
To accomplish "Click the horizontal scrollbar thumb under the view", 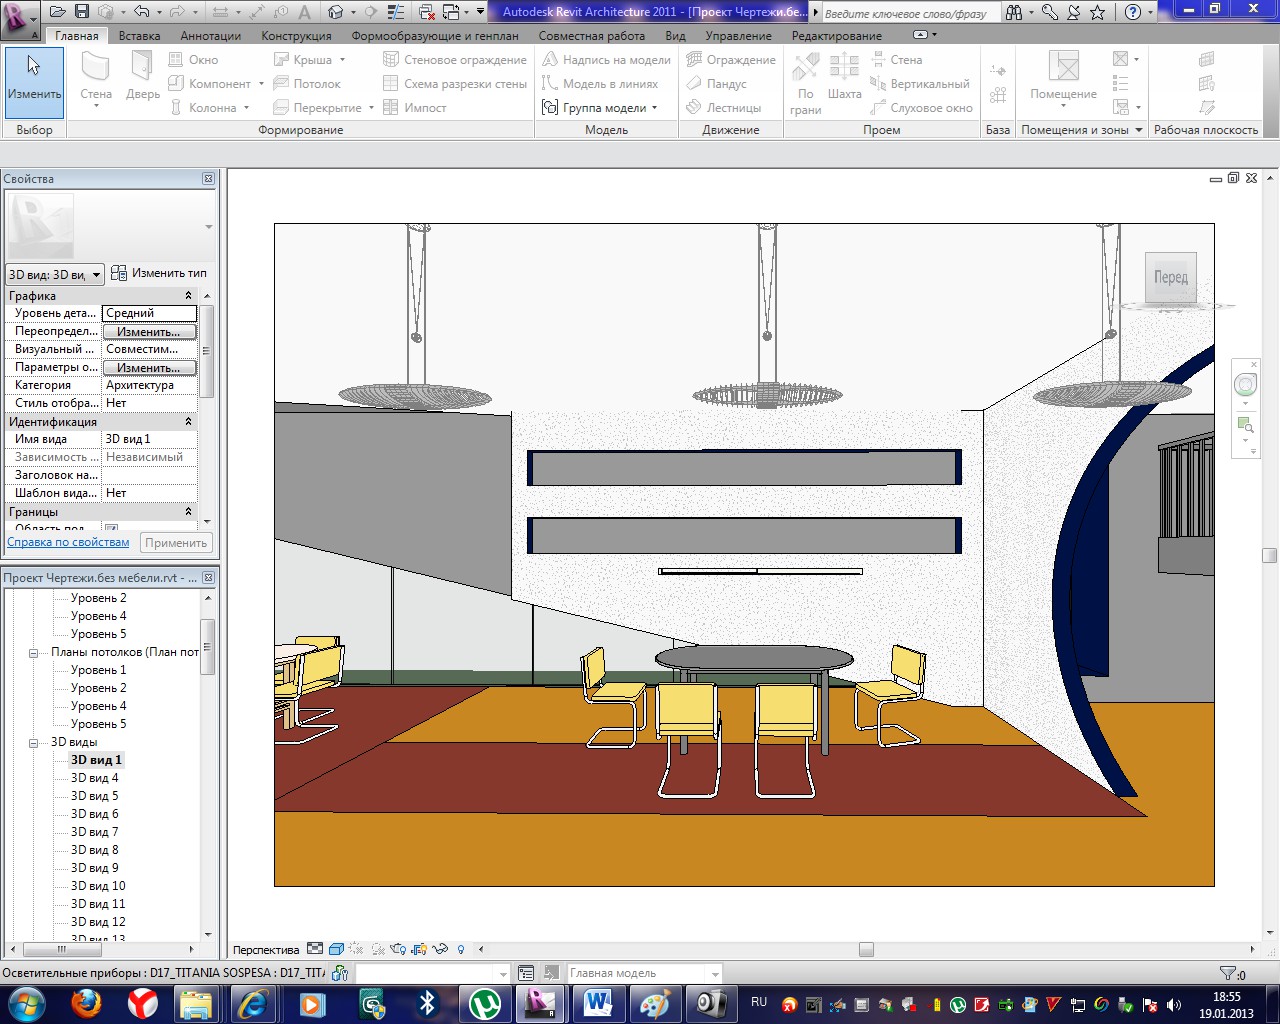I will tap(866, 949).
